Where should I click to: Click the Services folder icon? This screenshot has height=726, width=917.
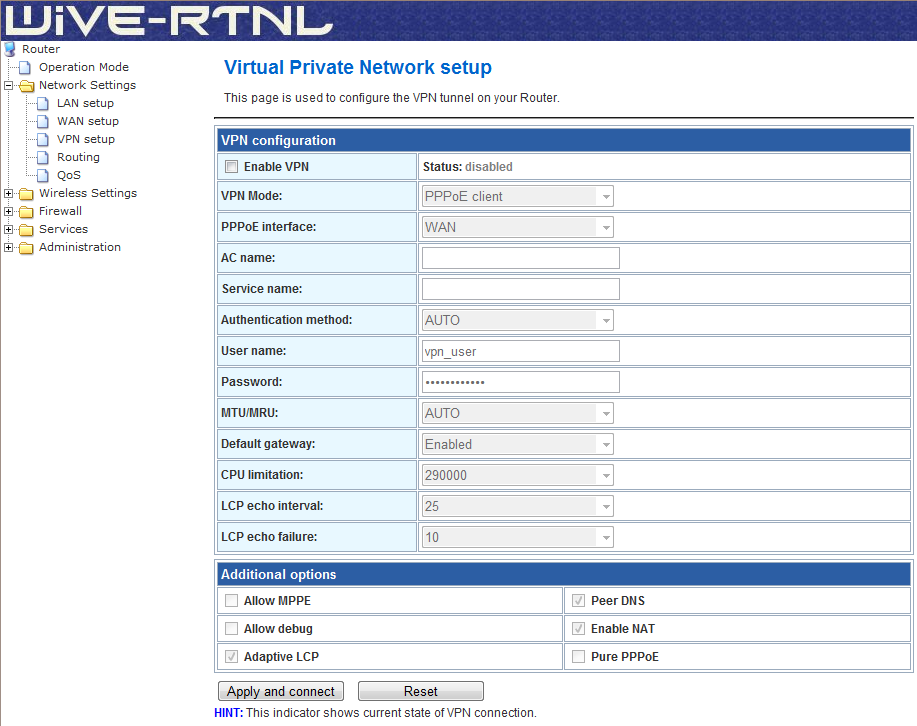(x=27, y=230)
